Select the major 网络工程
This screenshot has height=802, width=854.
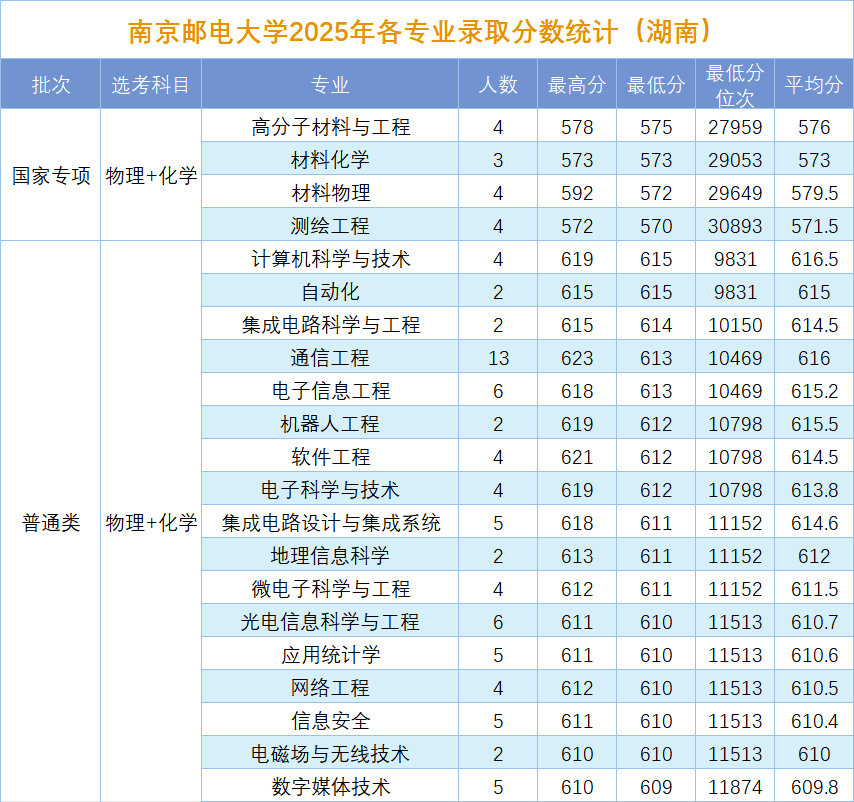330,687
